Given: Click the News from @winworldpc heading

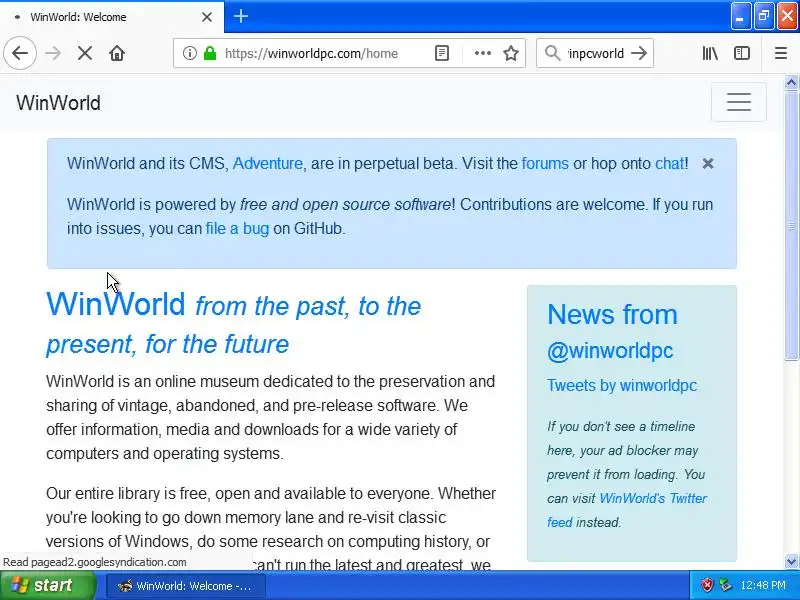Looking at the screenshot, I should [x=612, y=332].
